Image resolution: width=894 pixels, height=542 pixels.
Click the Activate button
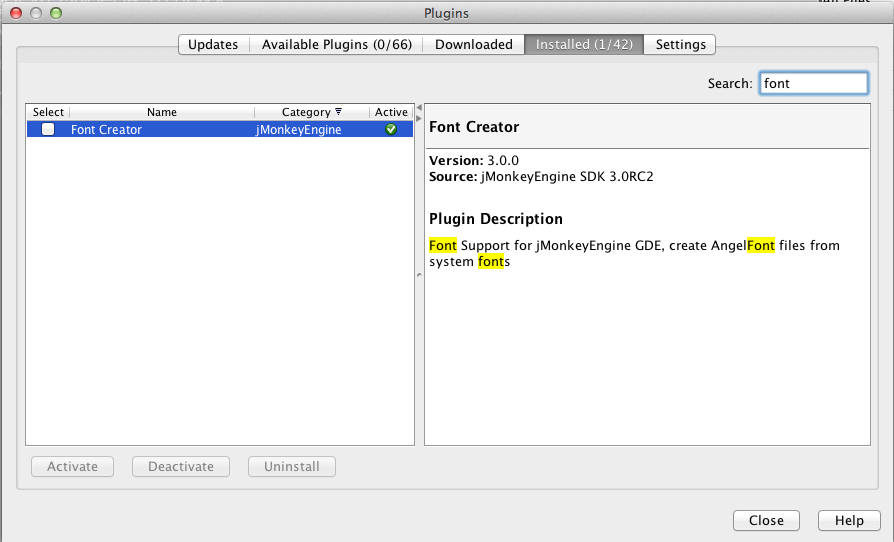(x=72, y=466)
